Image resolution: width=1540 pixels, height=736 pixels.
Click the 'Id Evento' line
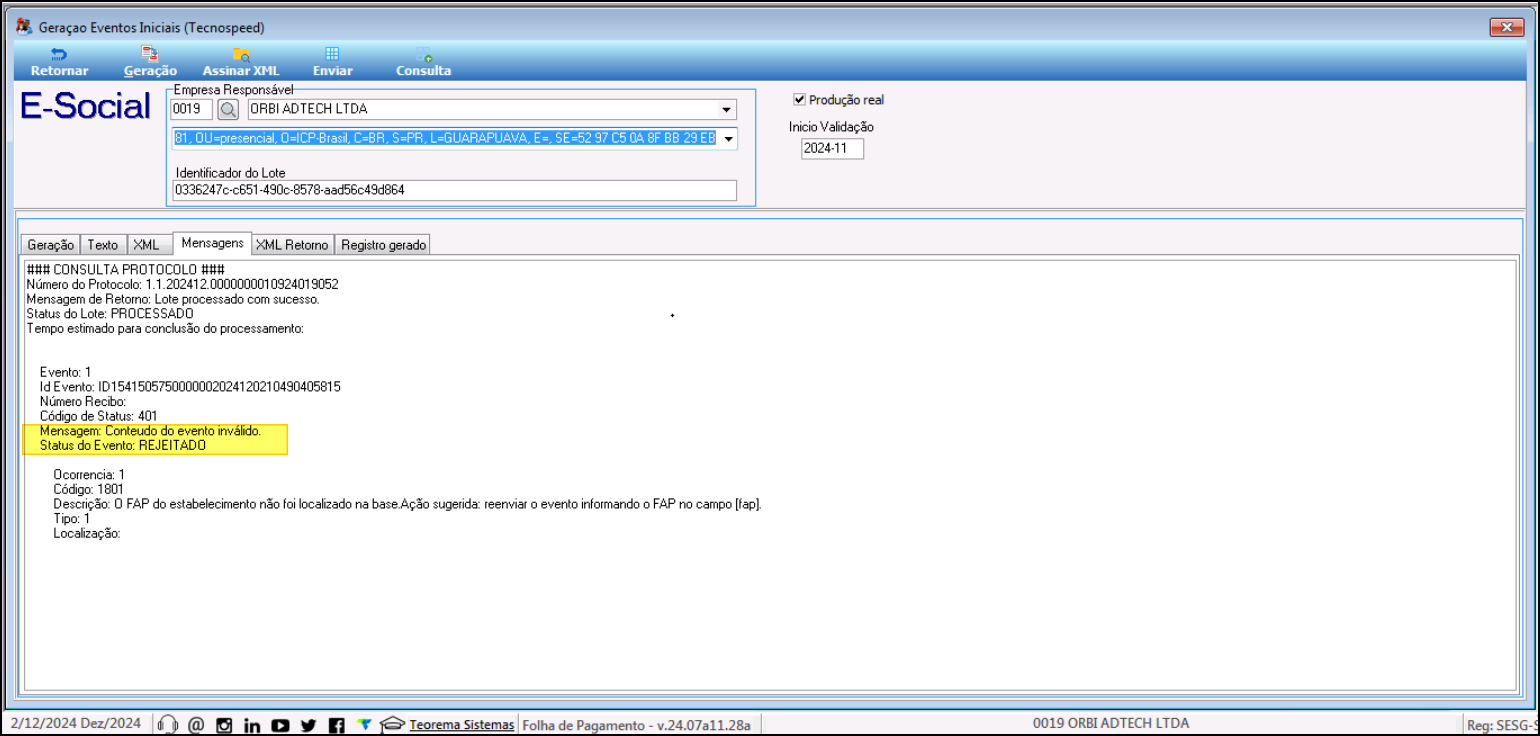(x=190, y=387)
